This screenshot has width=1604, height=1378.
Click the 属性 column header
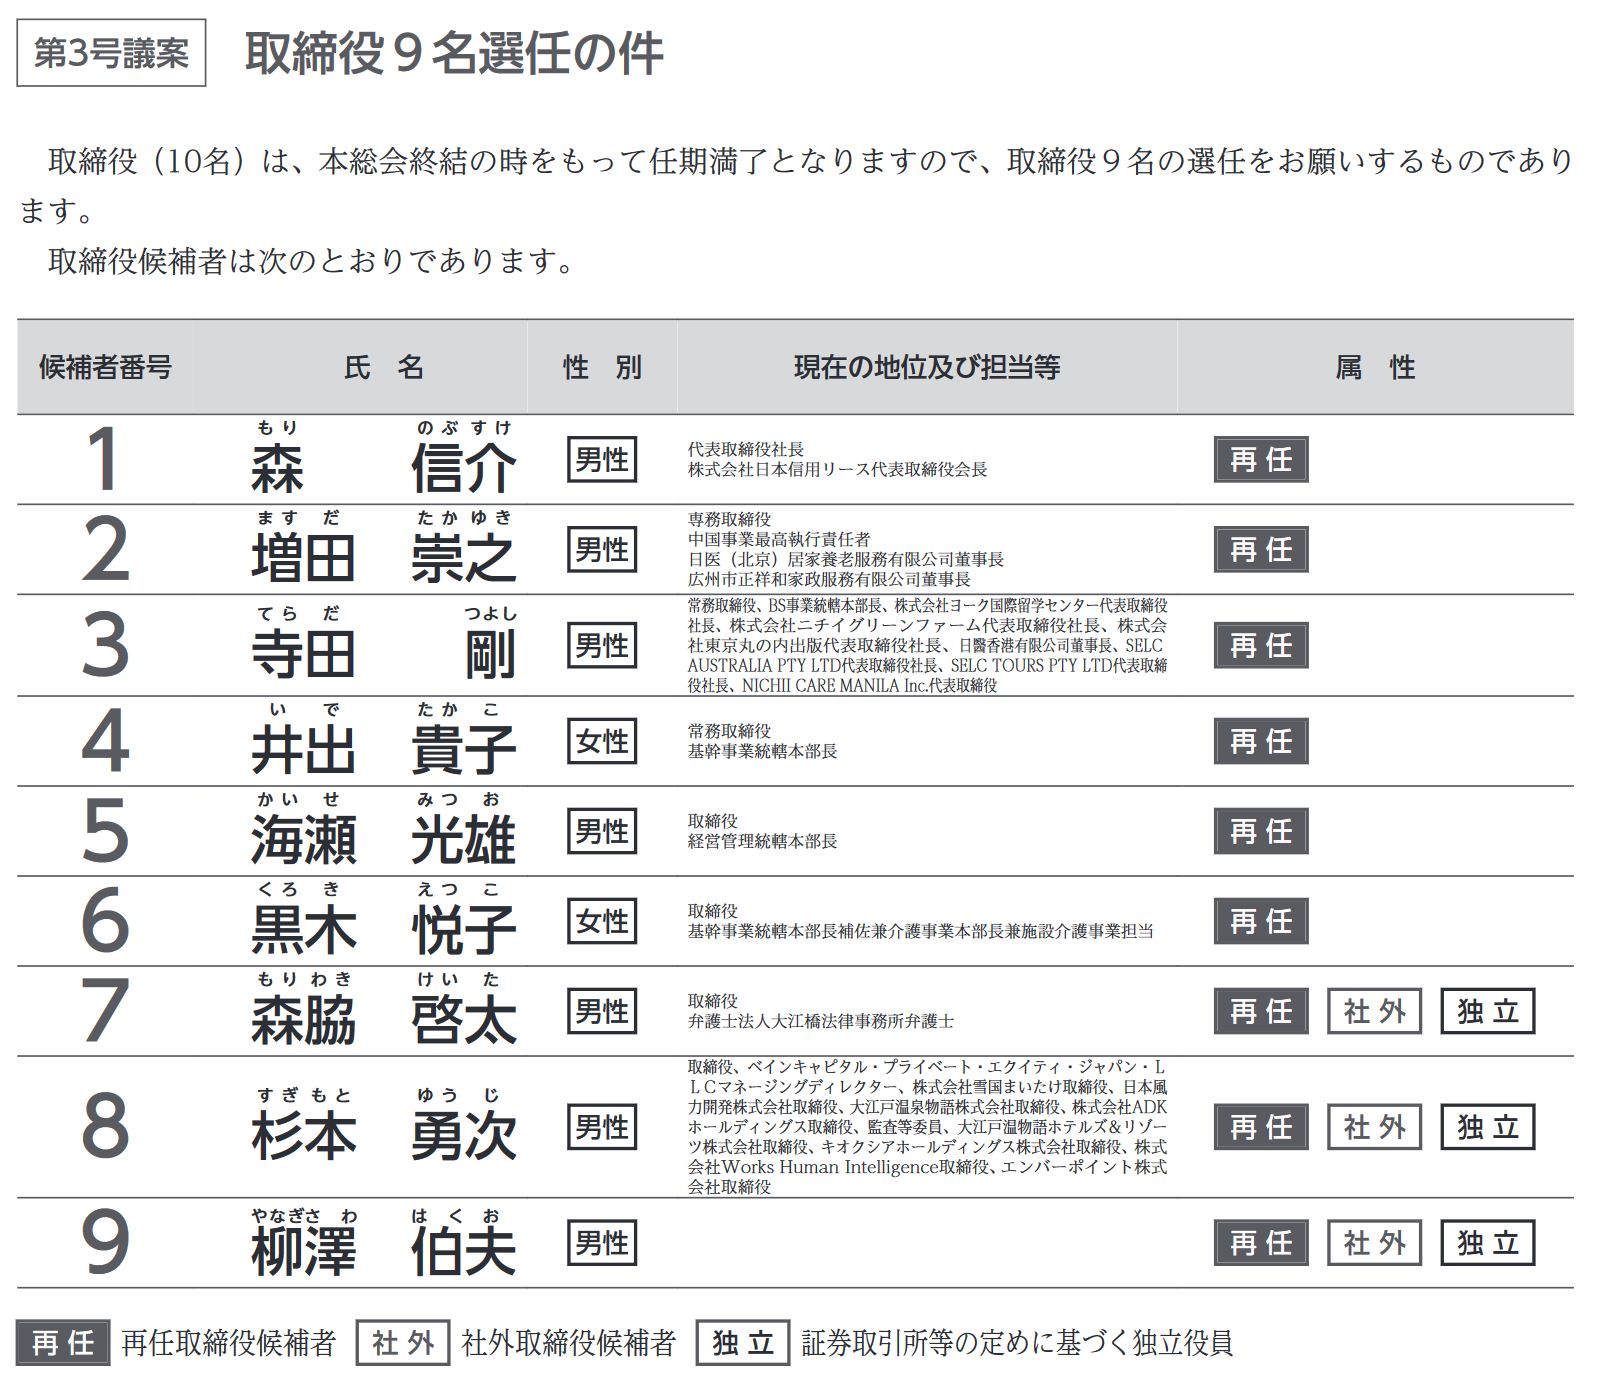pyautogui.click(x=1375, y=367)
